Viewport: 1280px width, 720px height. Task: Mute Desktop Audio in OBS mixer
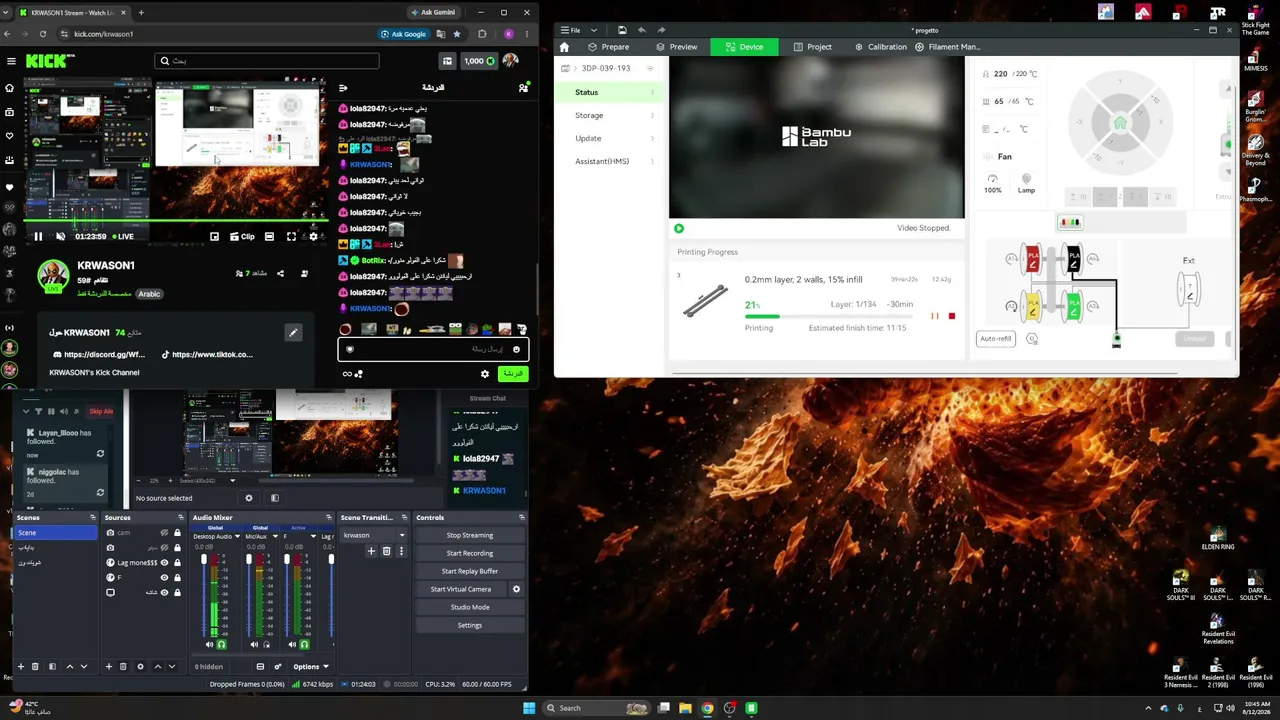point(209,644)
